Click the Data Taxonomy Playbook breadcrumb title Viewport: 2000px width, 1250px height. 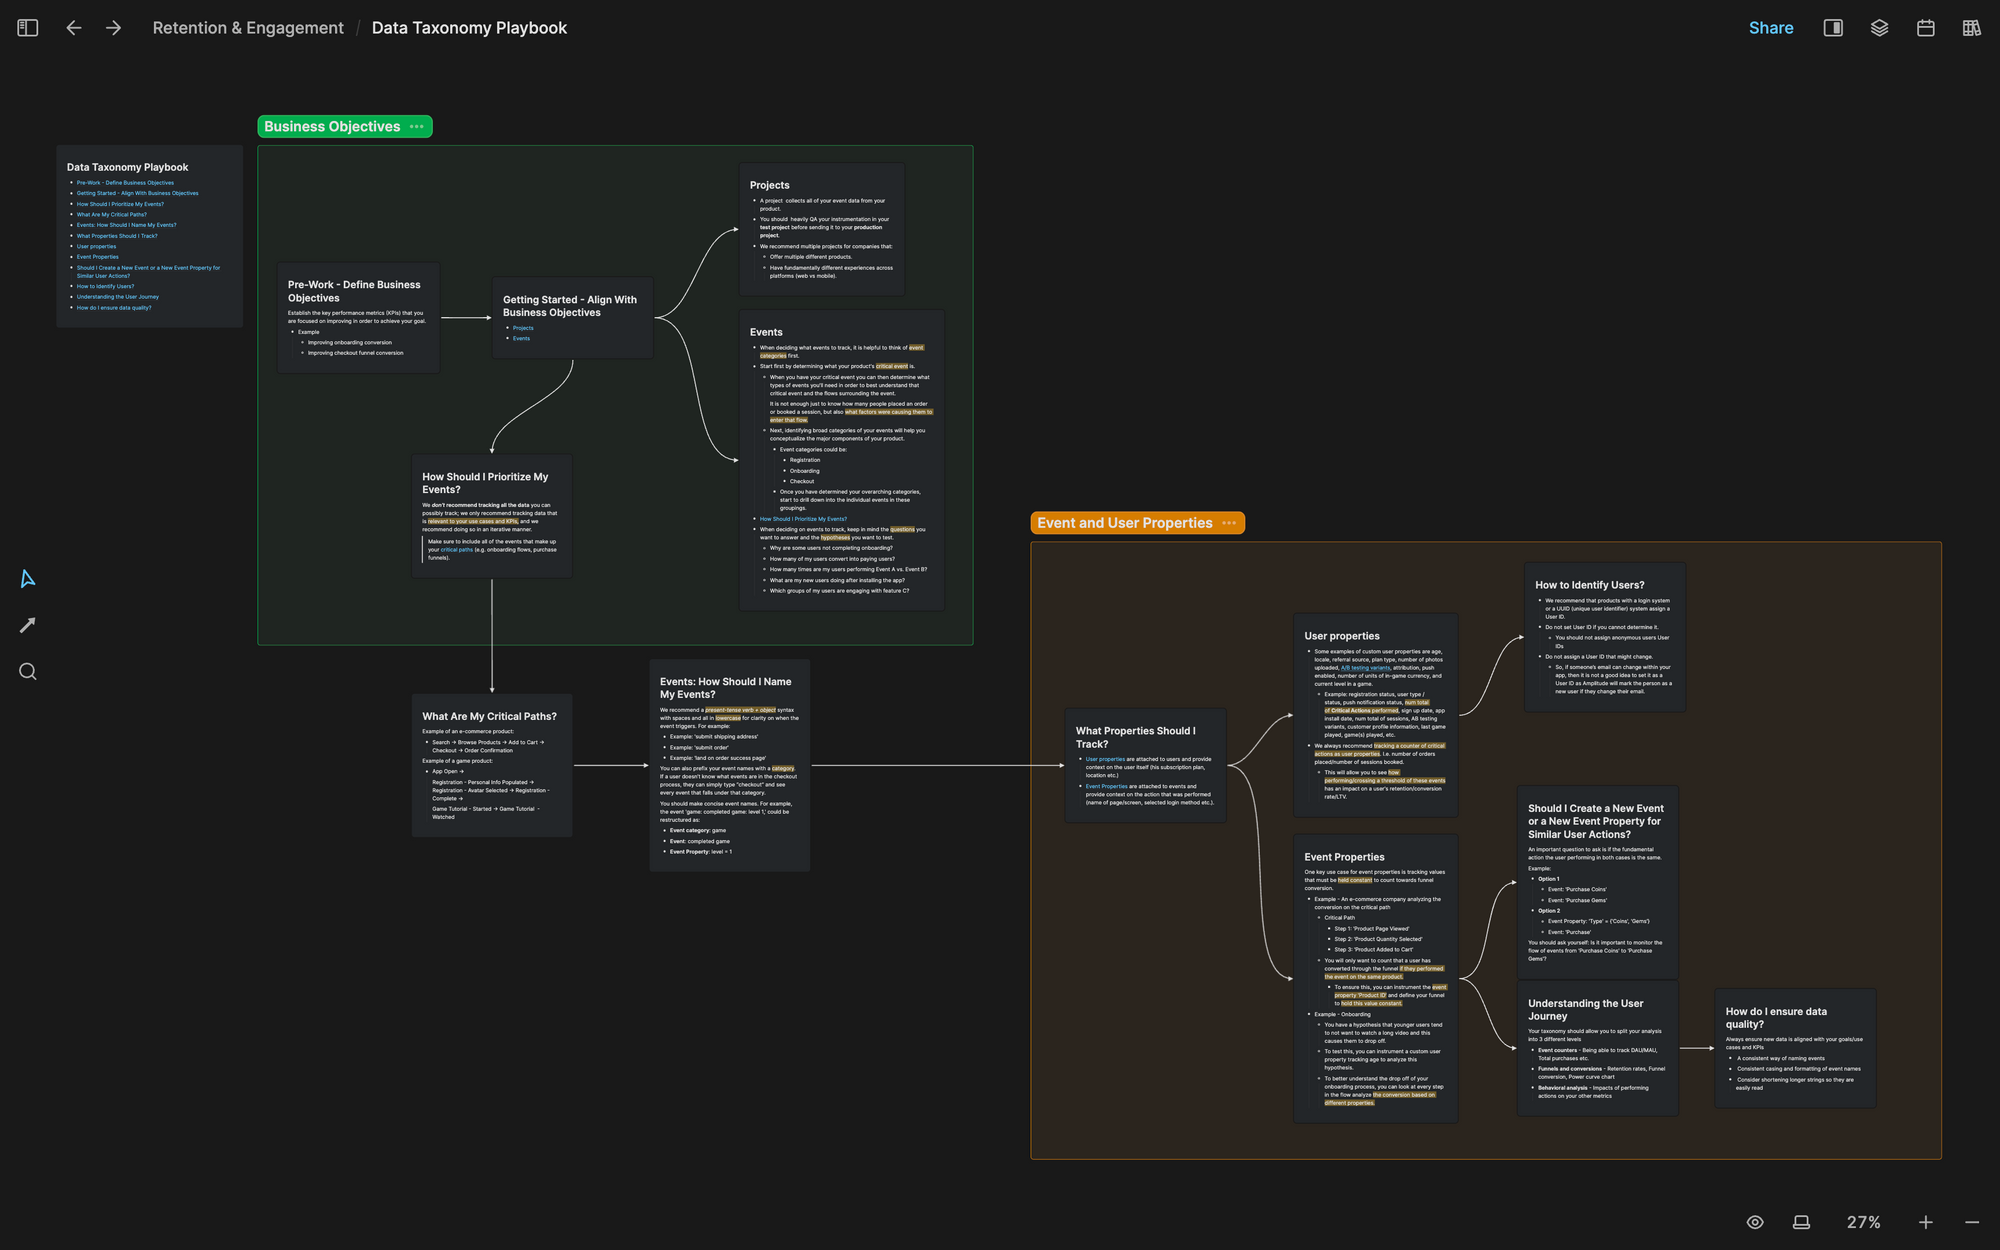(x=469, y=28)
